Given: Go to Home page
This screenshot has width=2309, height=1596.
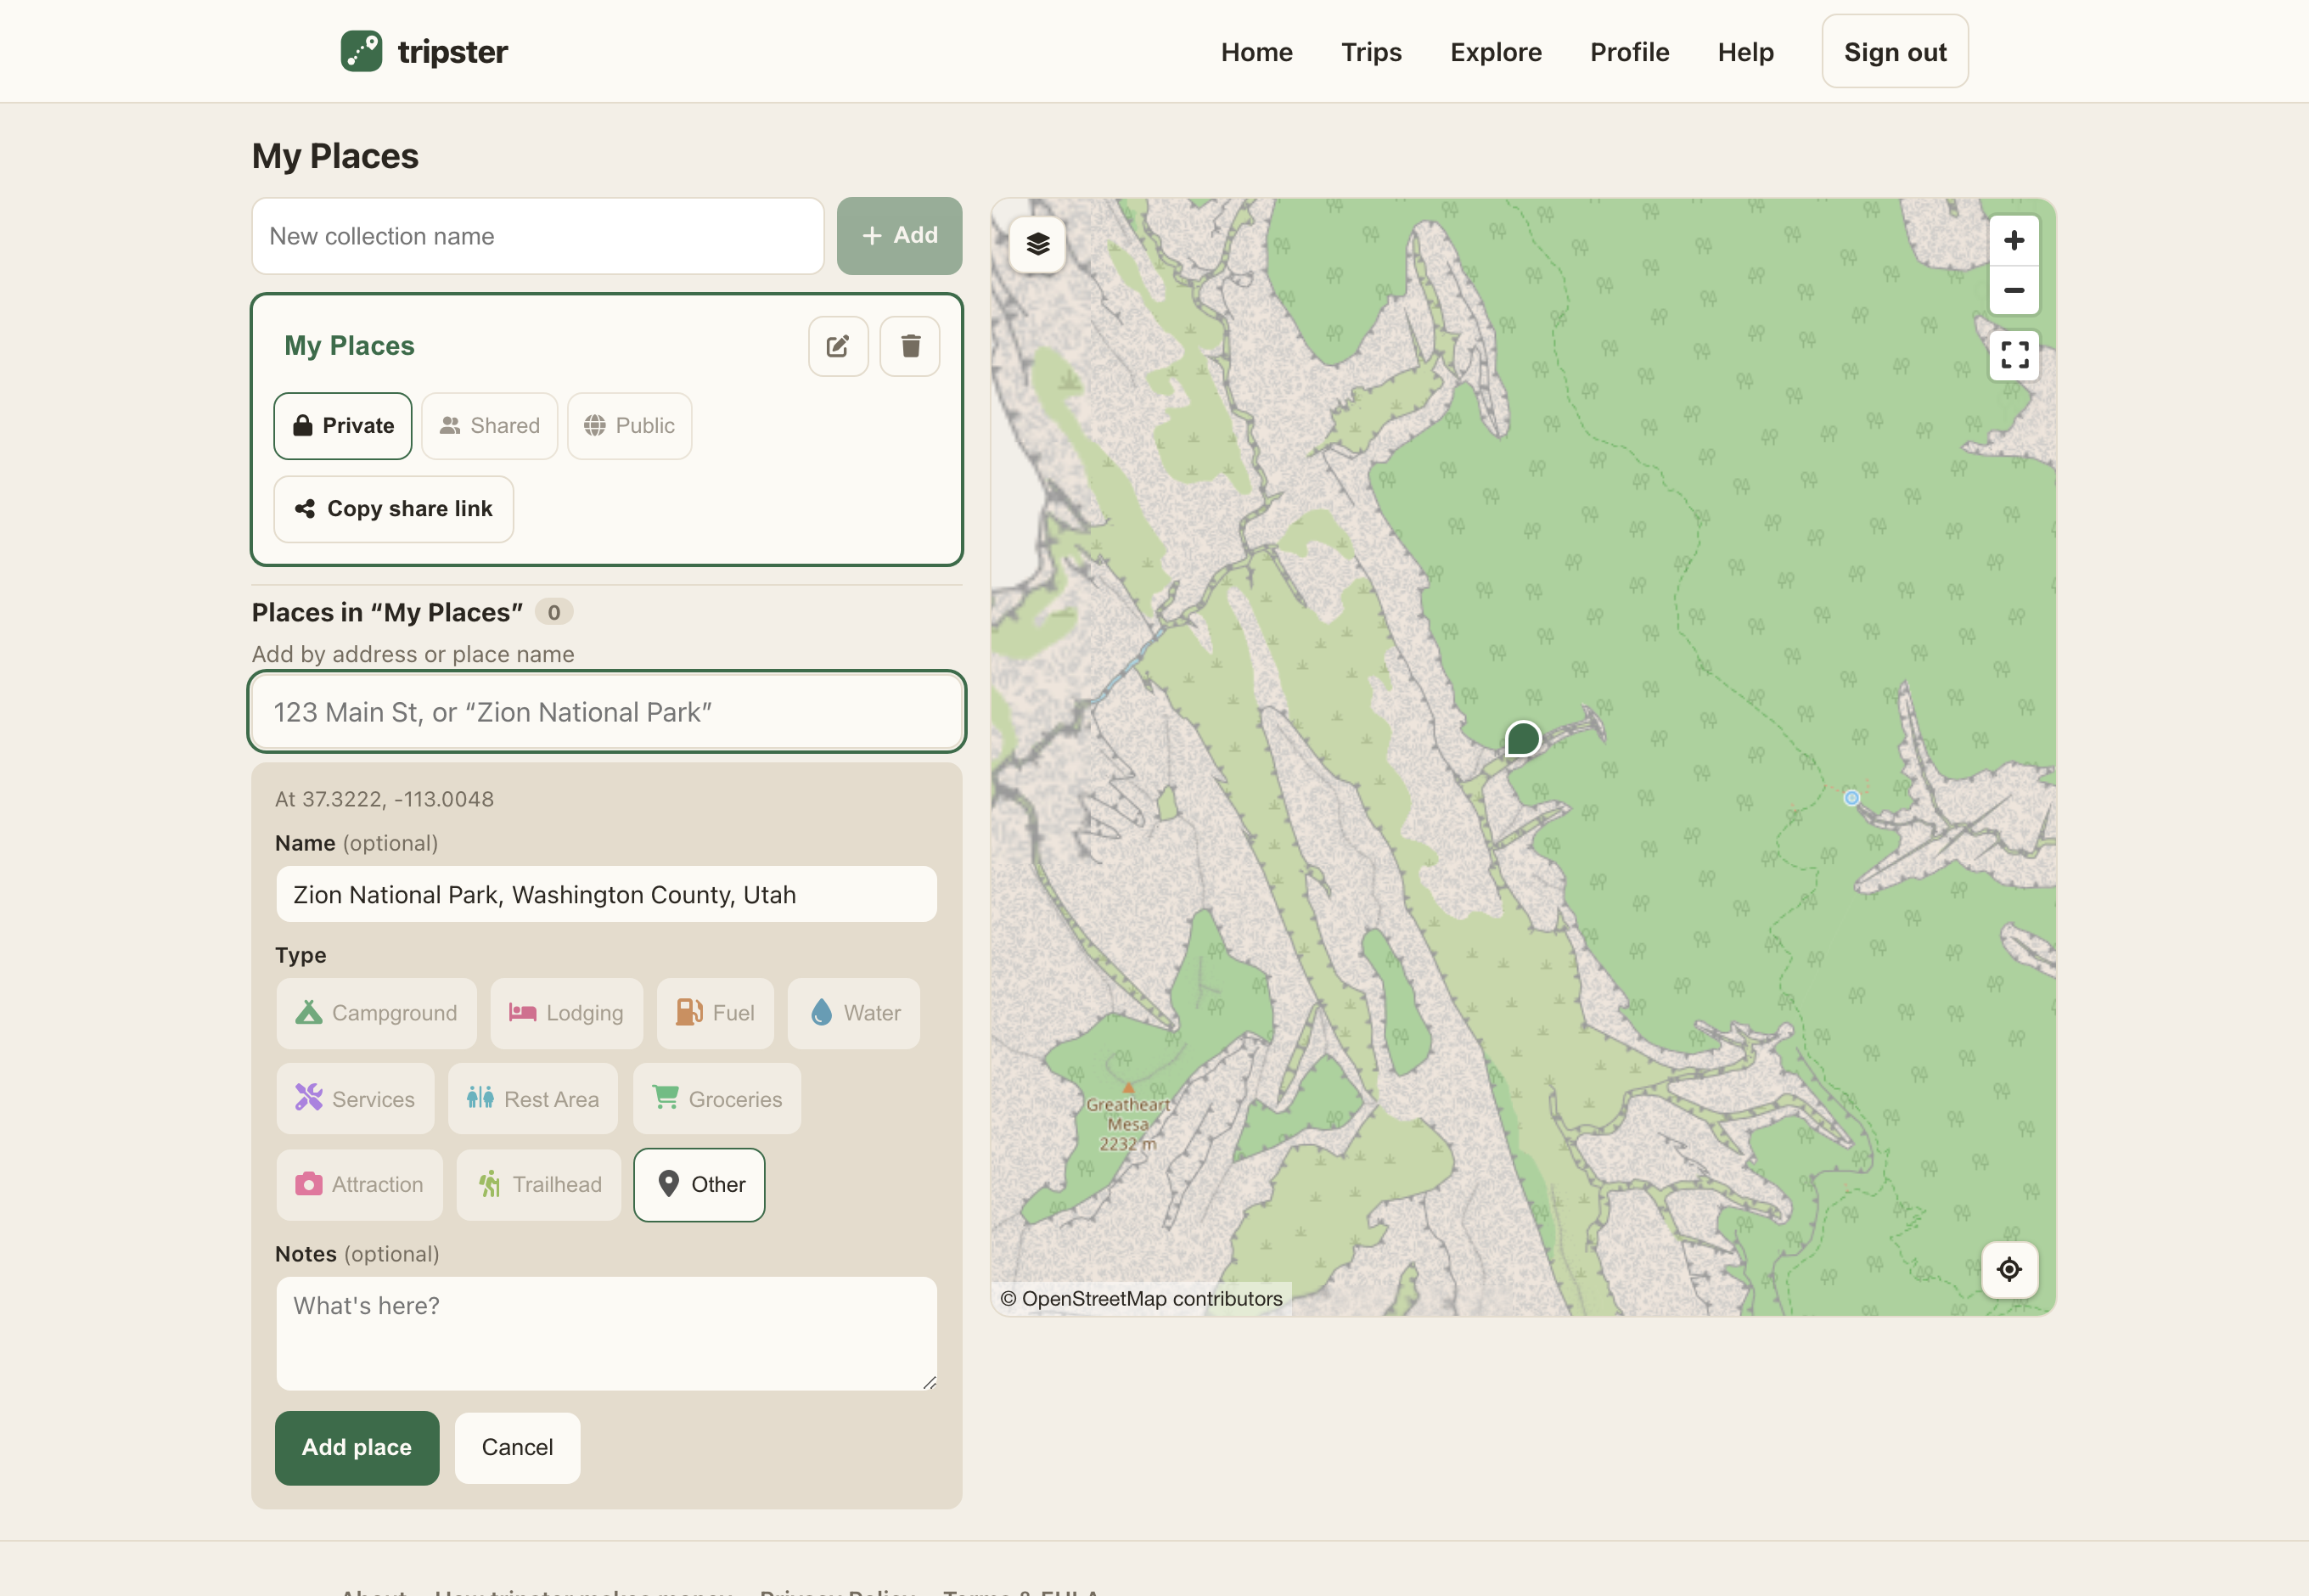Looking at the screenshot, I should coord(1257,52).
